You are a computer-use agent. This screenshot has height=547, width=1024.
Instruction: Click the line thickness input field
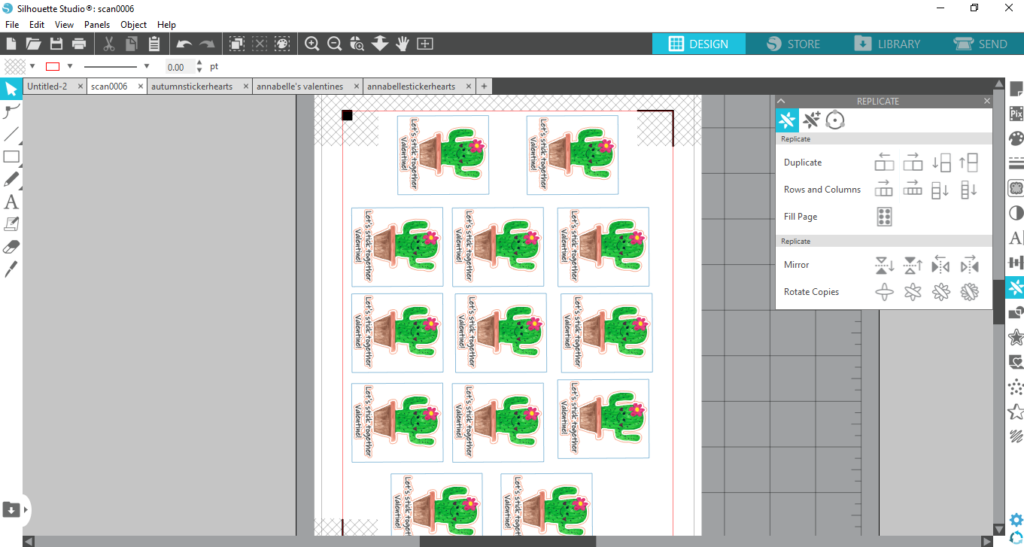click(178, 67)
